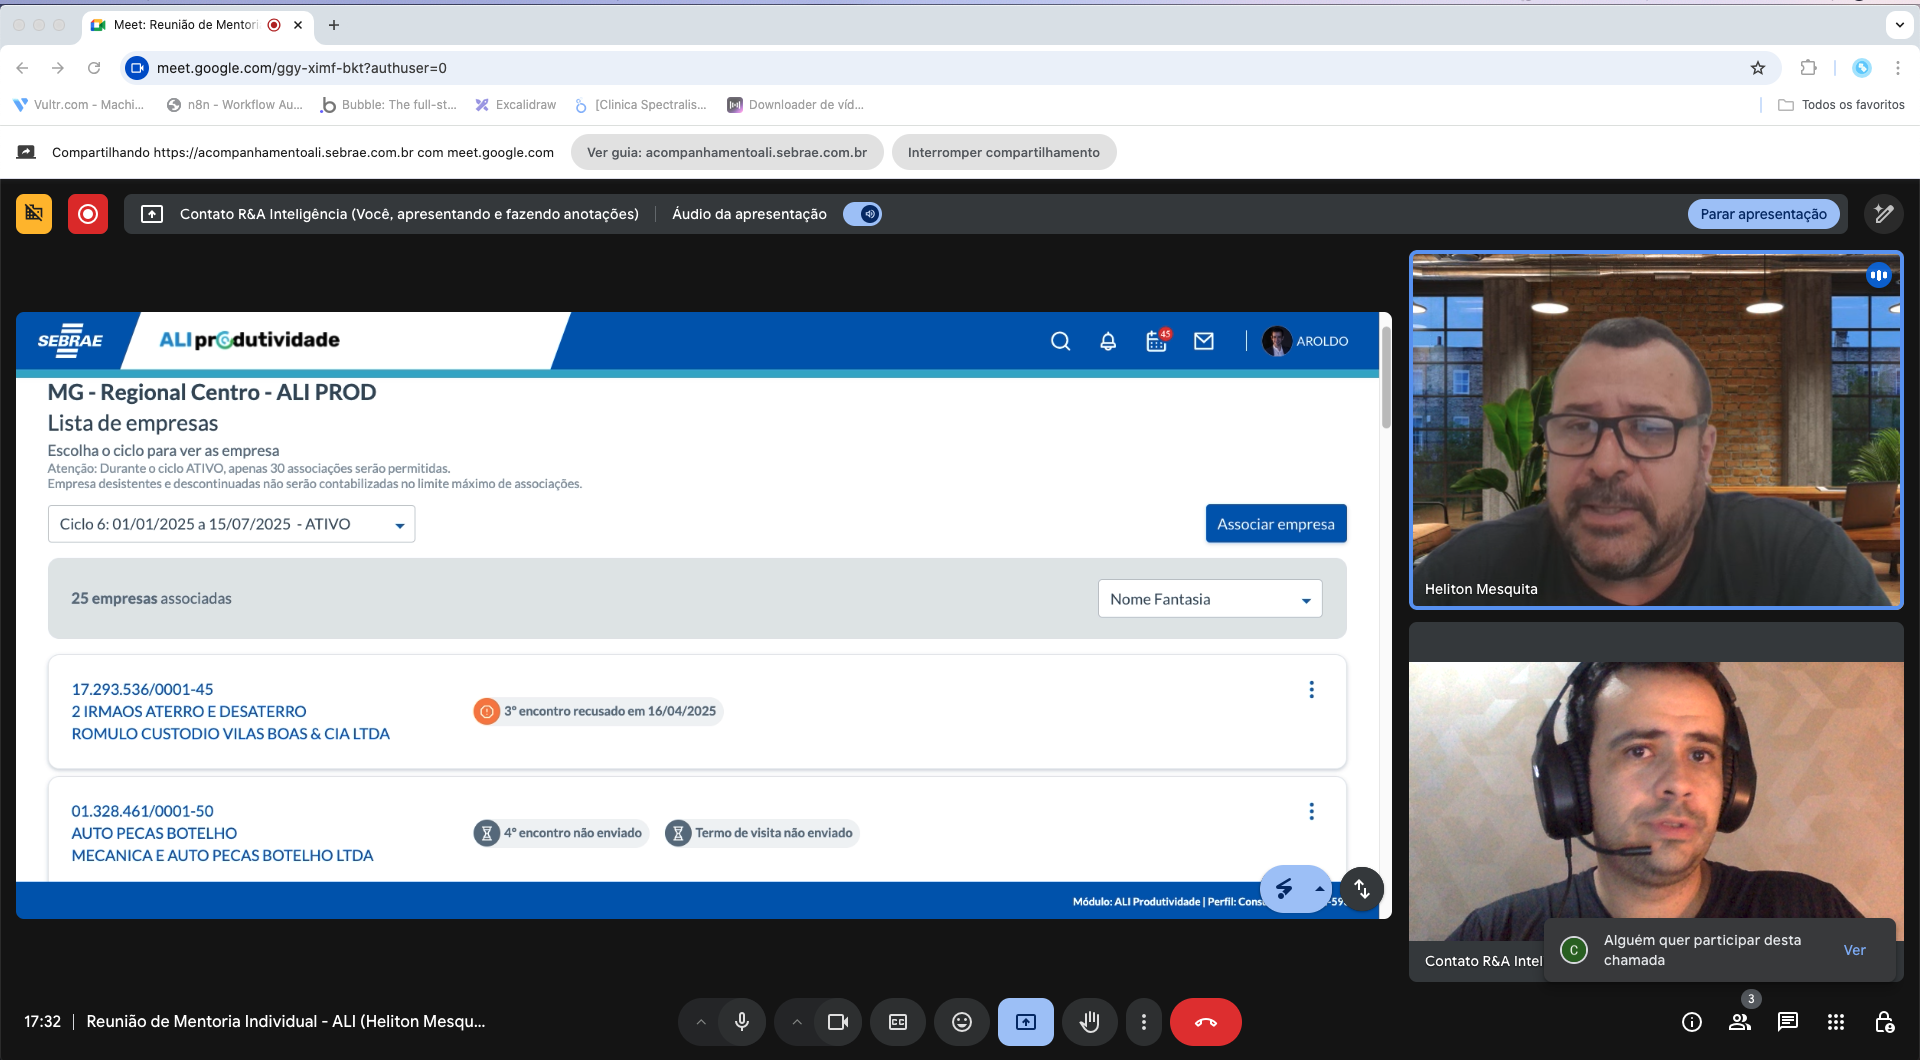Open the mail envelope icon in ALI header

pos(1204,341)
